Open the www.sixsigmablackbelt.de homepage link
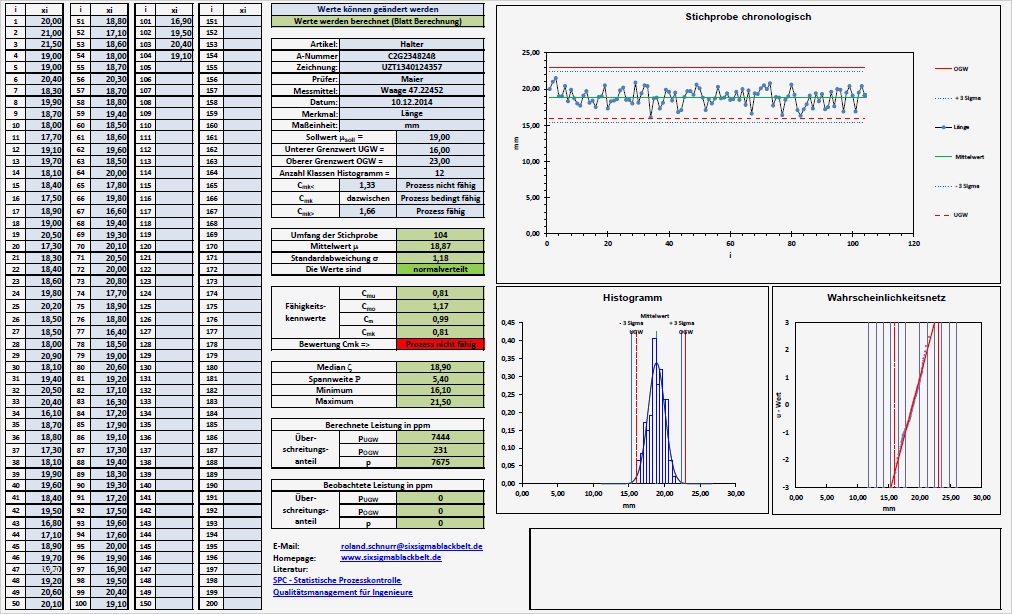Screen dimensions: 1012x614 click(x=390, y=557)
